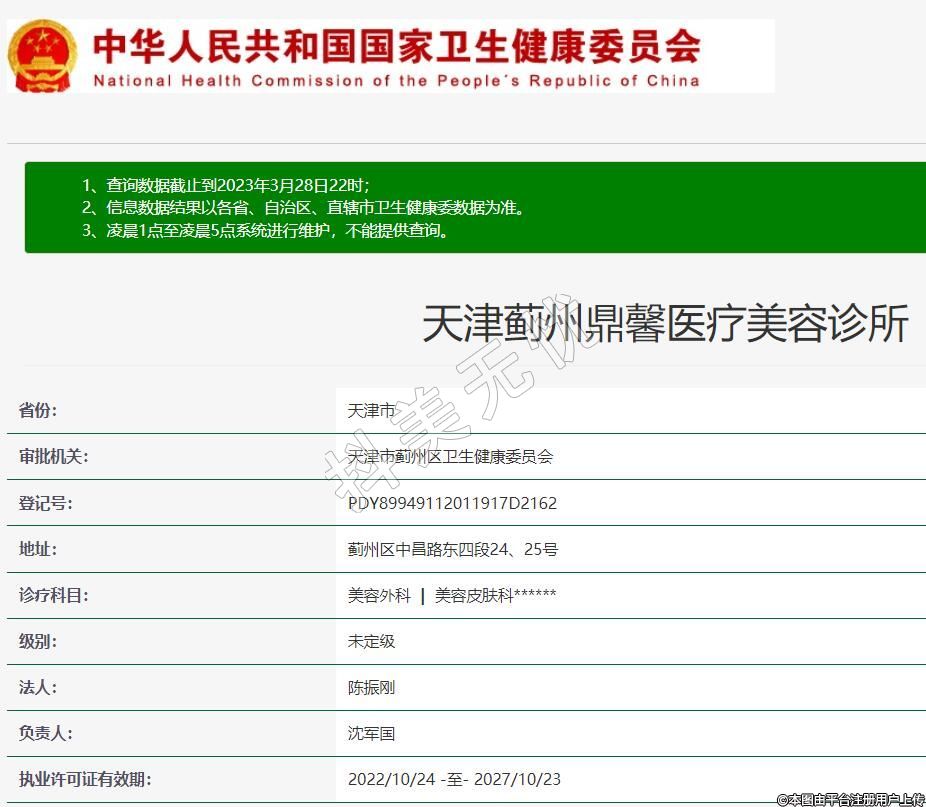Screen dimensions: 926x807
Task: Click notice line three about 系统进行维护
Action: point(265,231)
